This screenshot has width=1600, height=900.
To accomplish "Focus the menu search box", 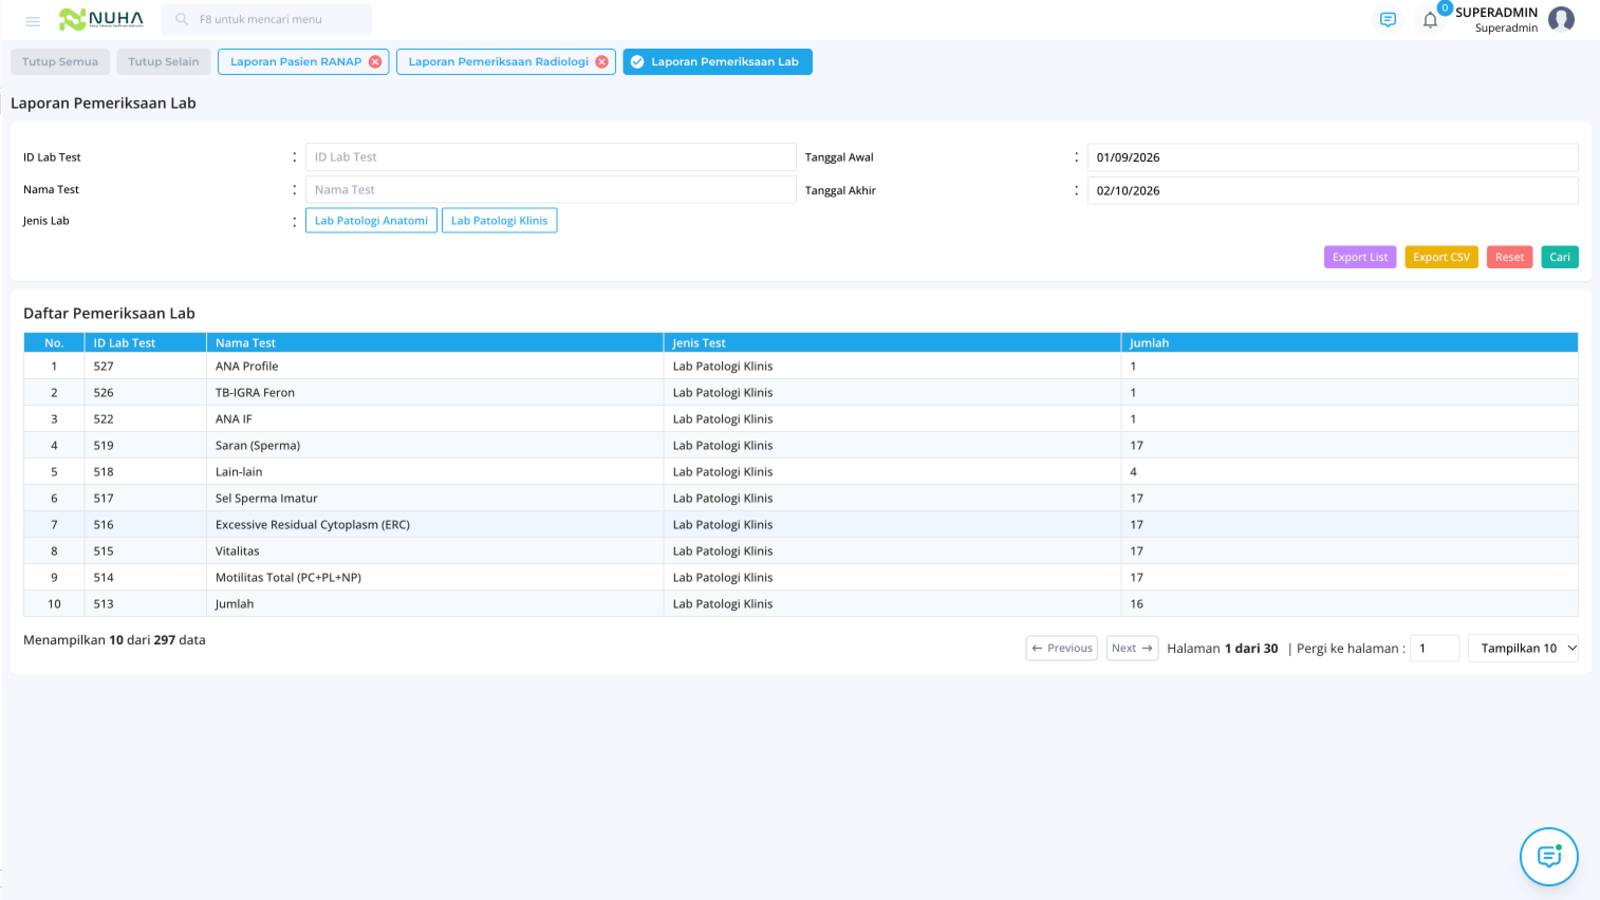I will click(x=266, y=19).
